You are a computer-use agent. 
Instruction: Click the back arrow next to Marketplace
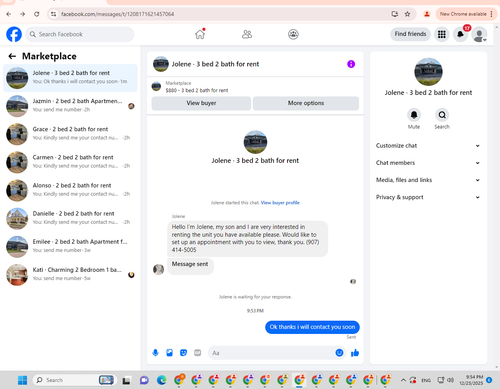pyautogui.click(x=12, y=56)
